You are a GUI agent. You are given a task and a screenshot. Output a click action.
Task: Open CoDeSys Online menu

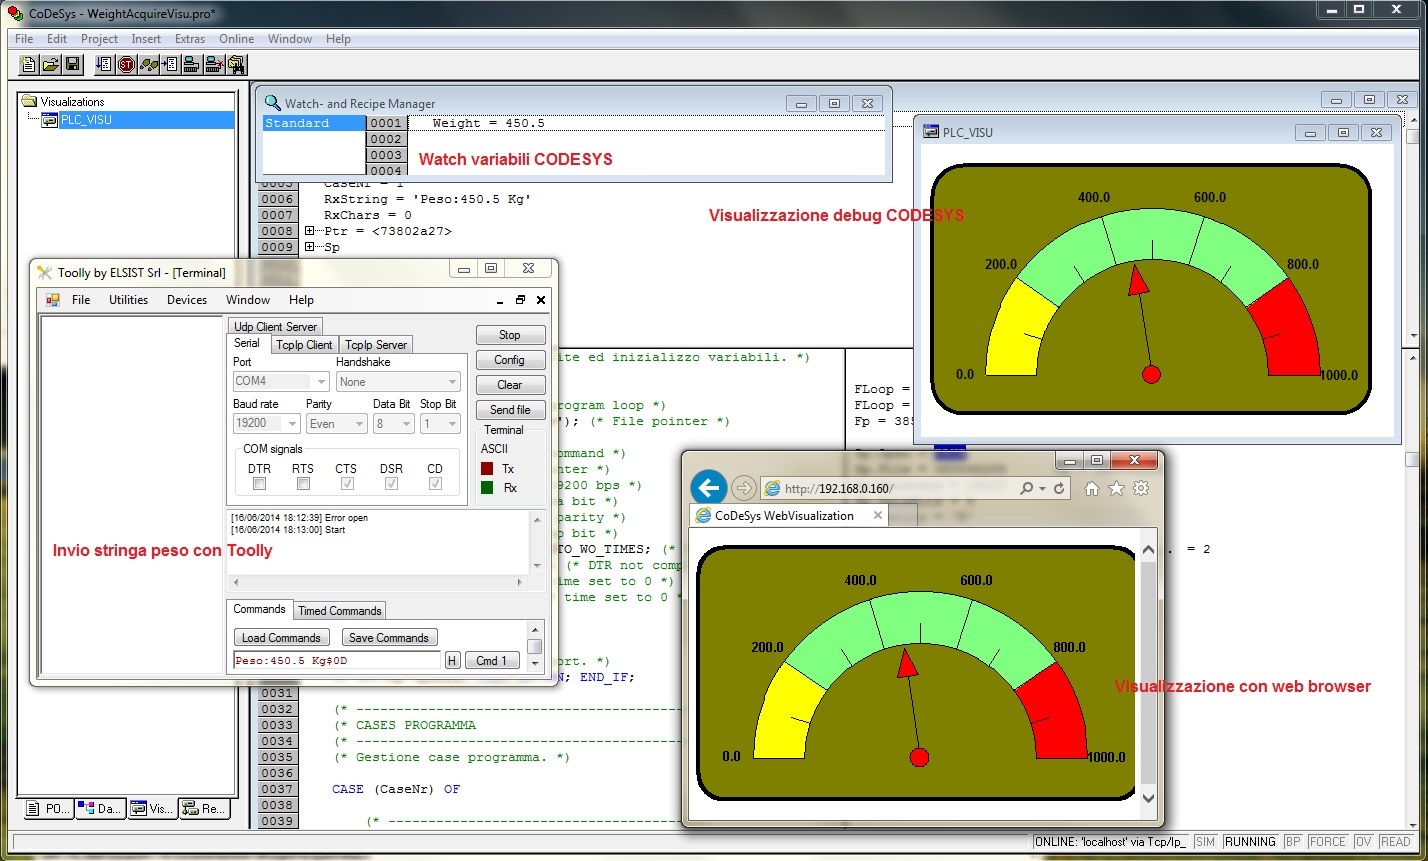tap(237, 39)
